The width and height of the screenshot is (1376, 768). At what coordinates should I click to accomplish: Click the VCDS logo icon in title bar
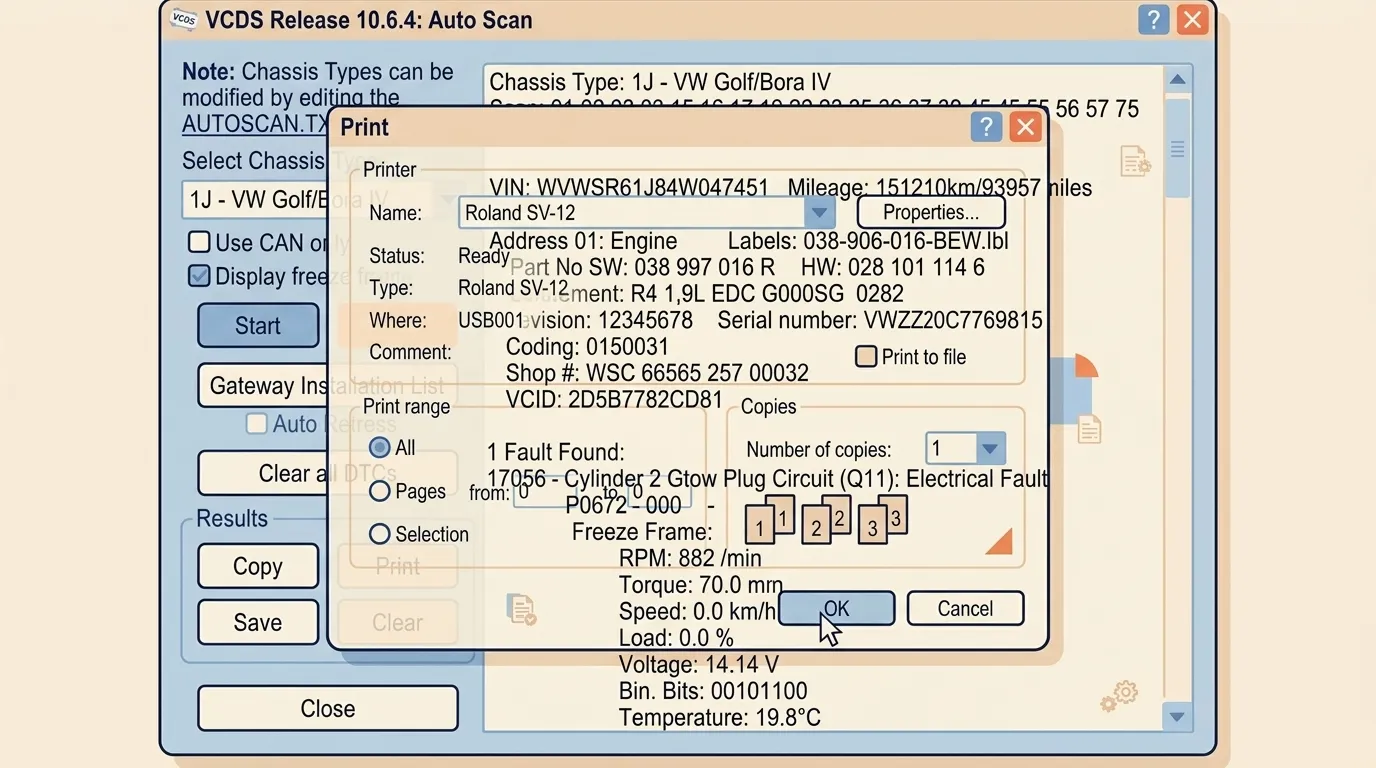tap(184, 19)
